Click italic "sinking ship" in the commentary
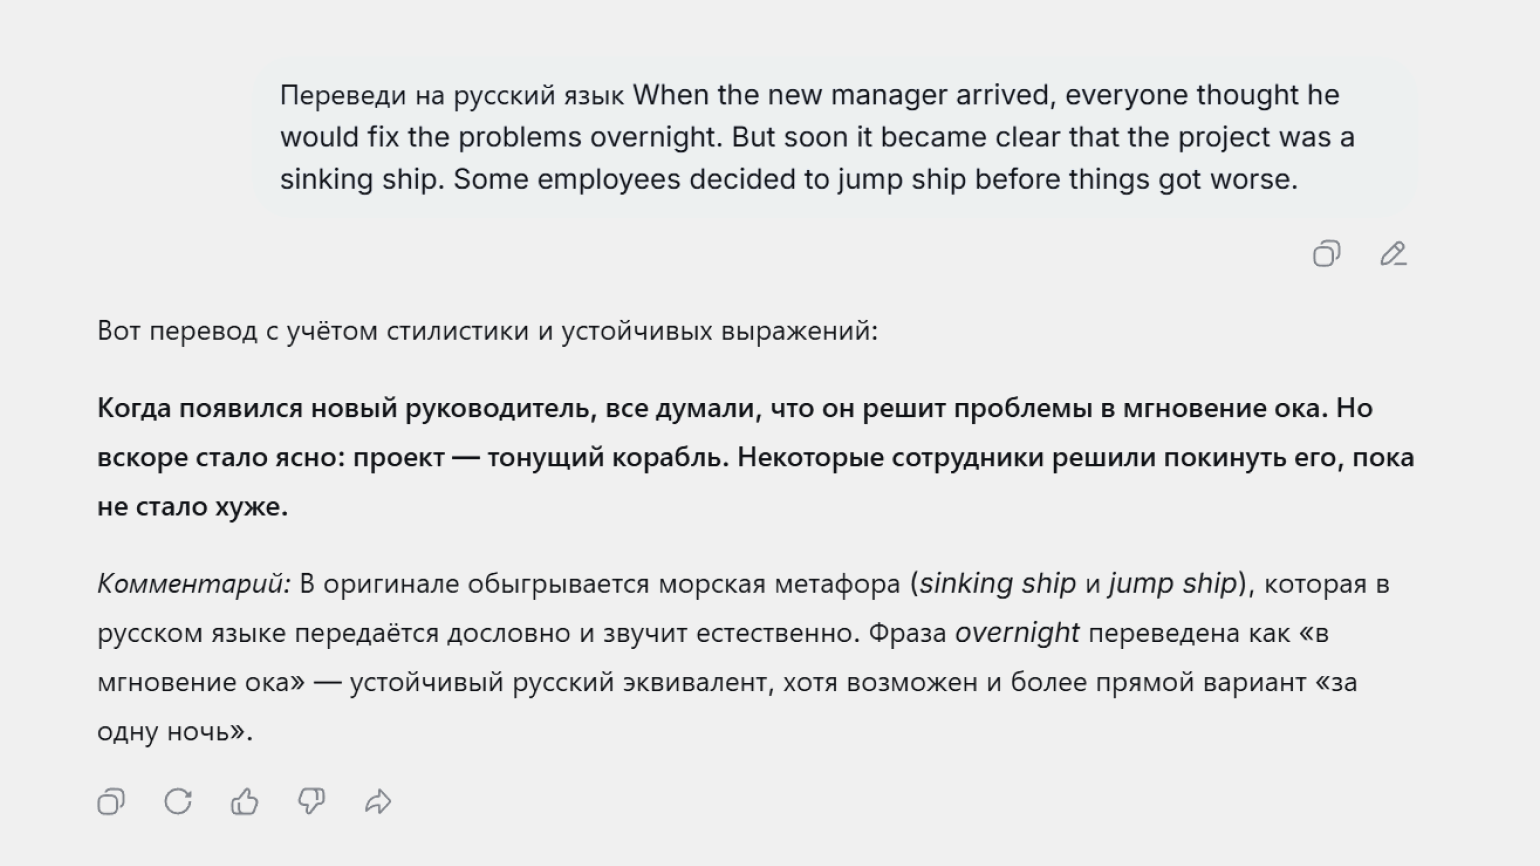The image size is (1540, 866). click(x=998, y=584)
